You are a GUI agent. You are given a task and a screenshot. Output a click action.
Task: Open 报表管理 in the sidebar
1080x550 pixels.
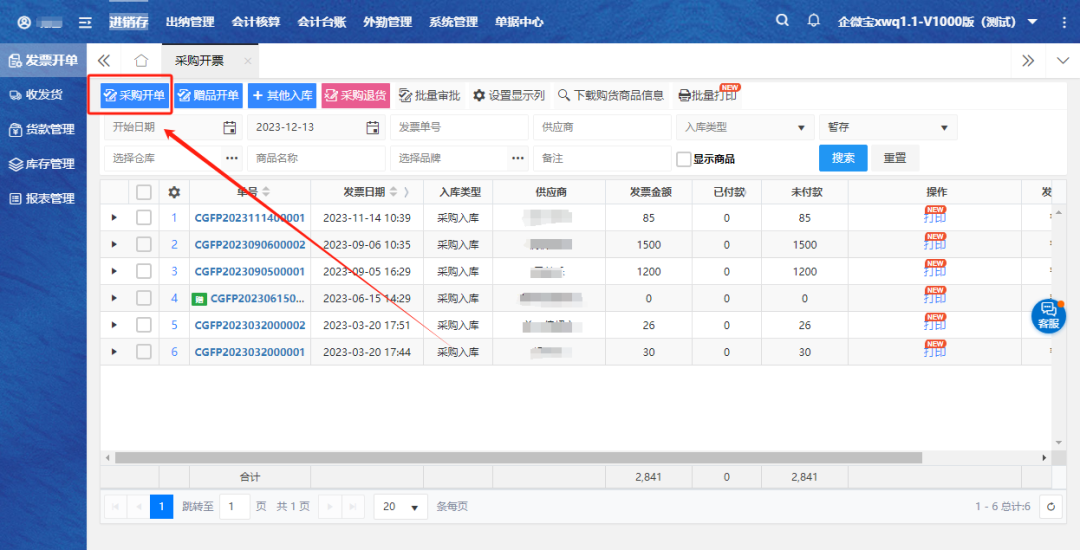tap(42, 199)
